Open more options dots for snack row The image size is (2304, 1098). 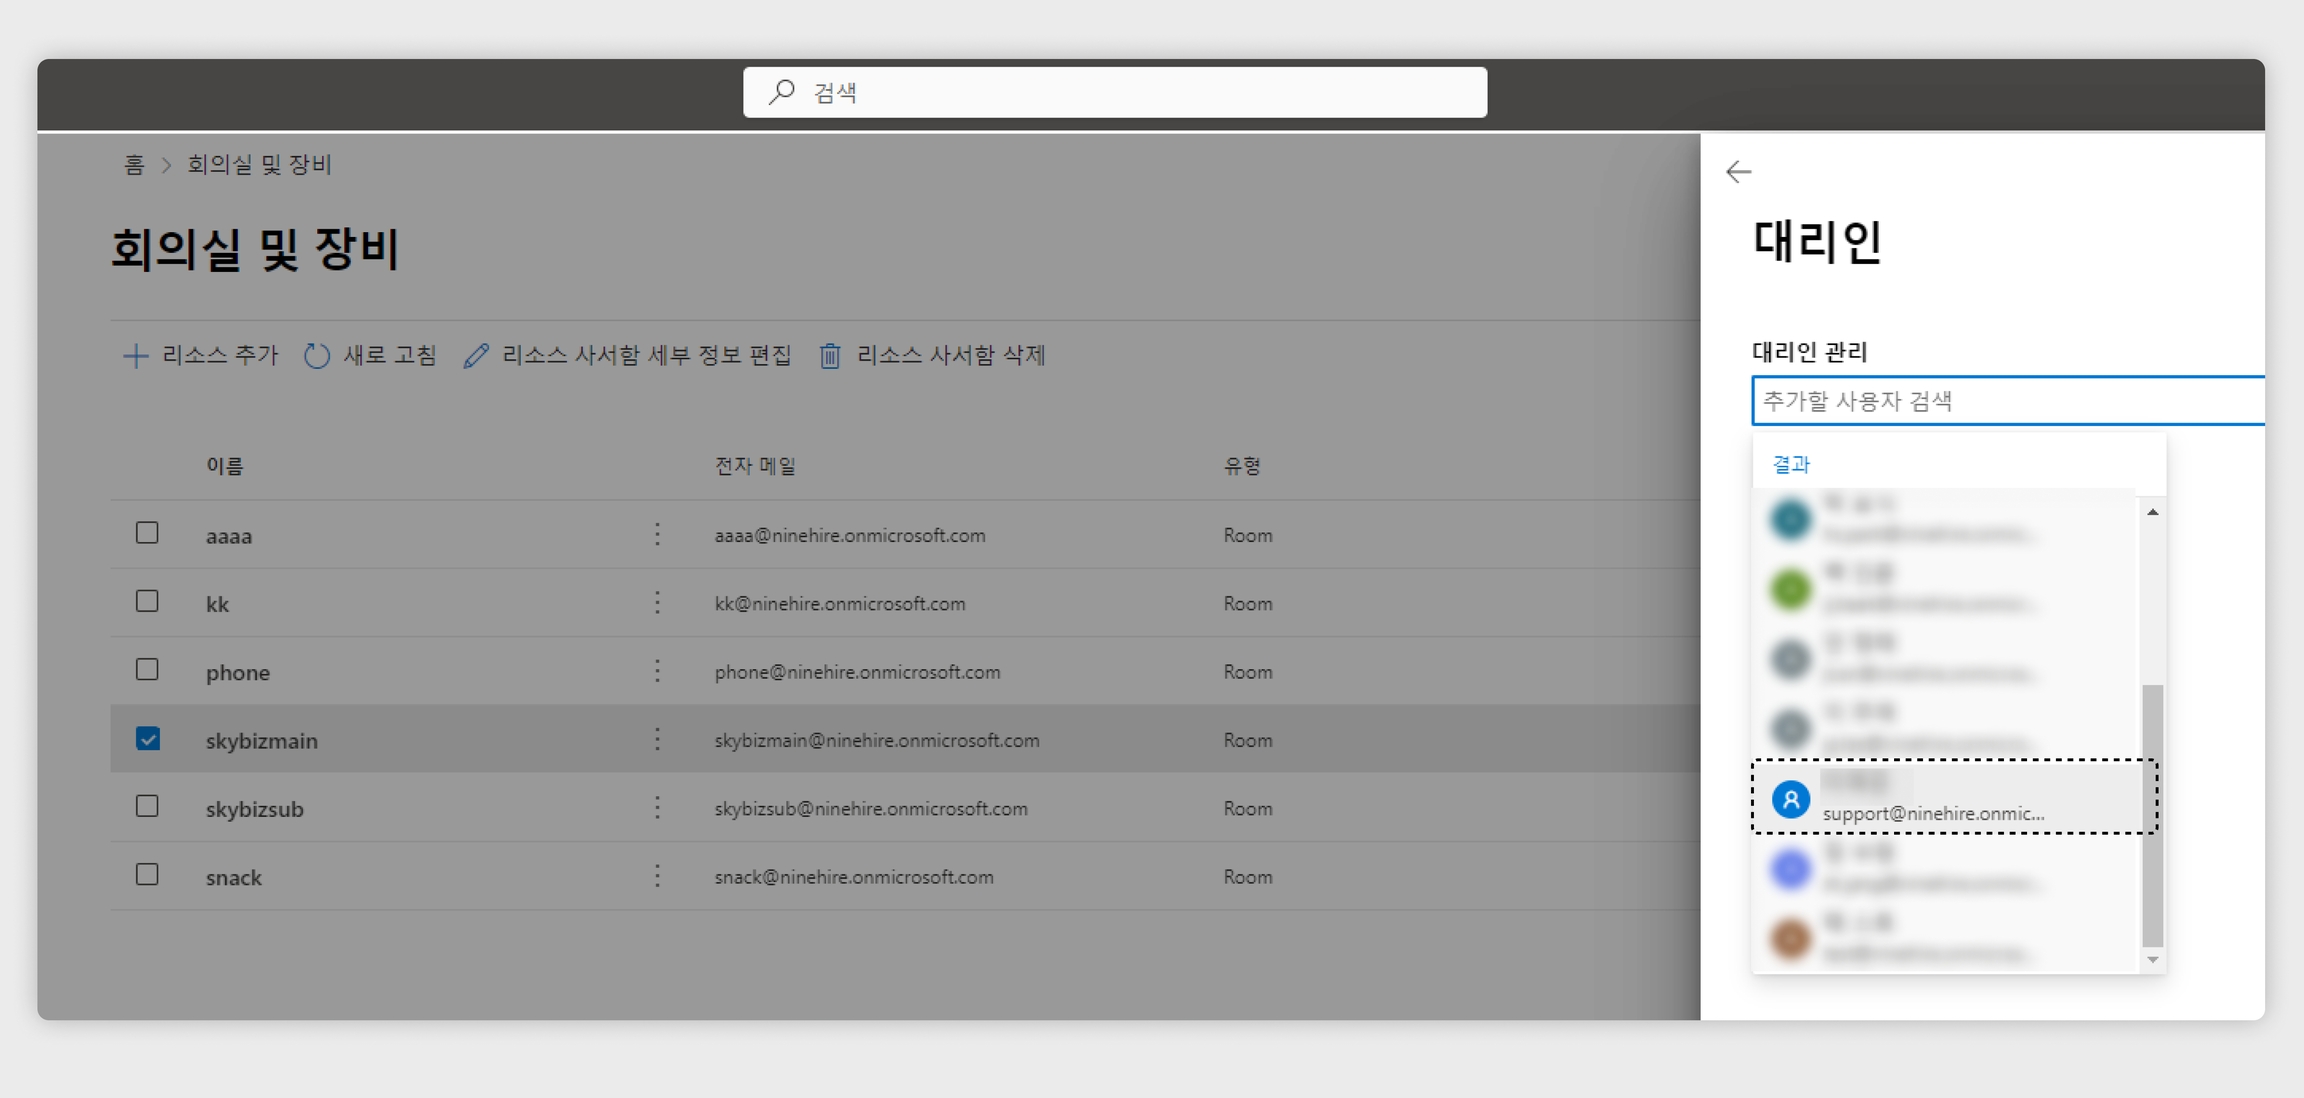(657, 877)
